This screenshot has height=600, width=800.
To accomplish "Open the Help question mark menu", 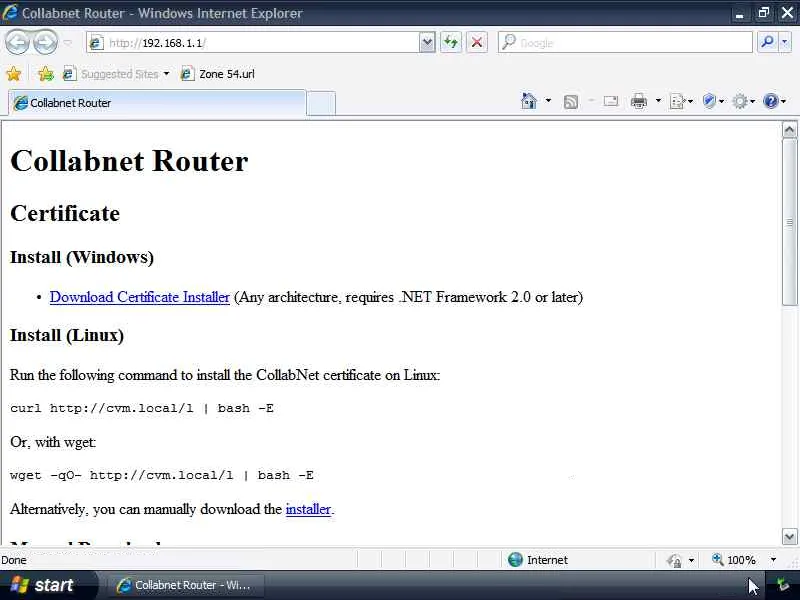I will tap(774, 101).
